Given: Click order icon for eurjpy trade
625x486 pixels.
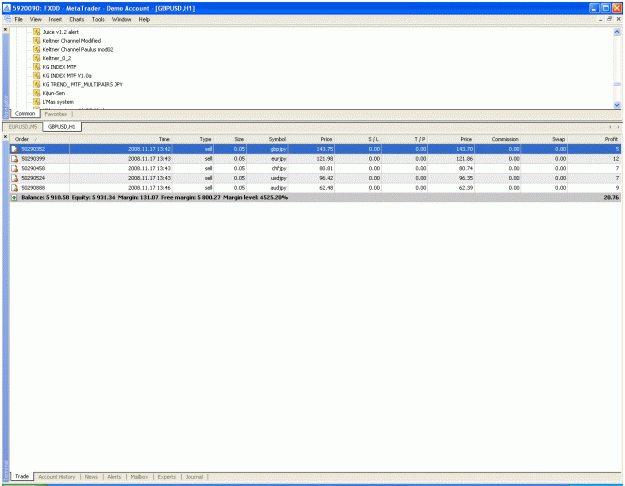Looking at the screenshot, I should [14, 159].
